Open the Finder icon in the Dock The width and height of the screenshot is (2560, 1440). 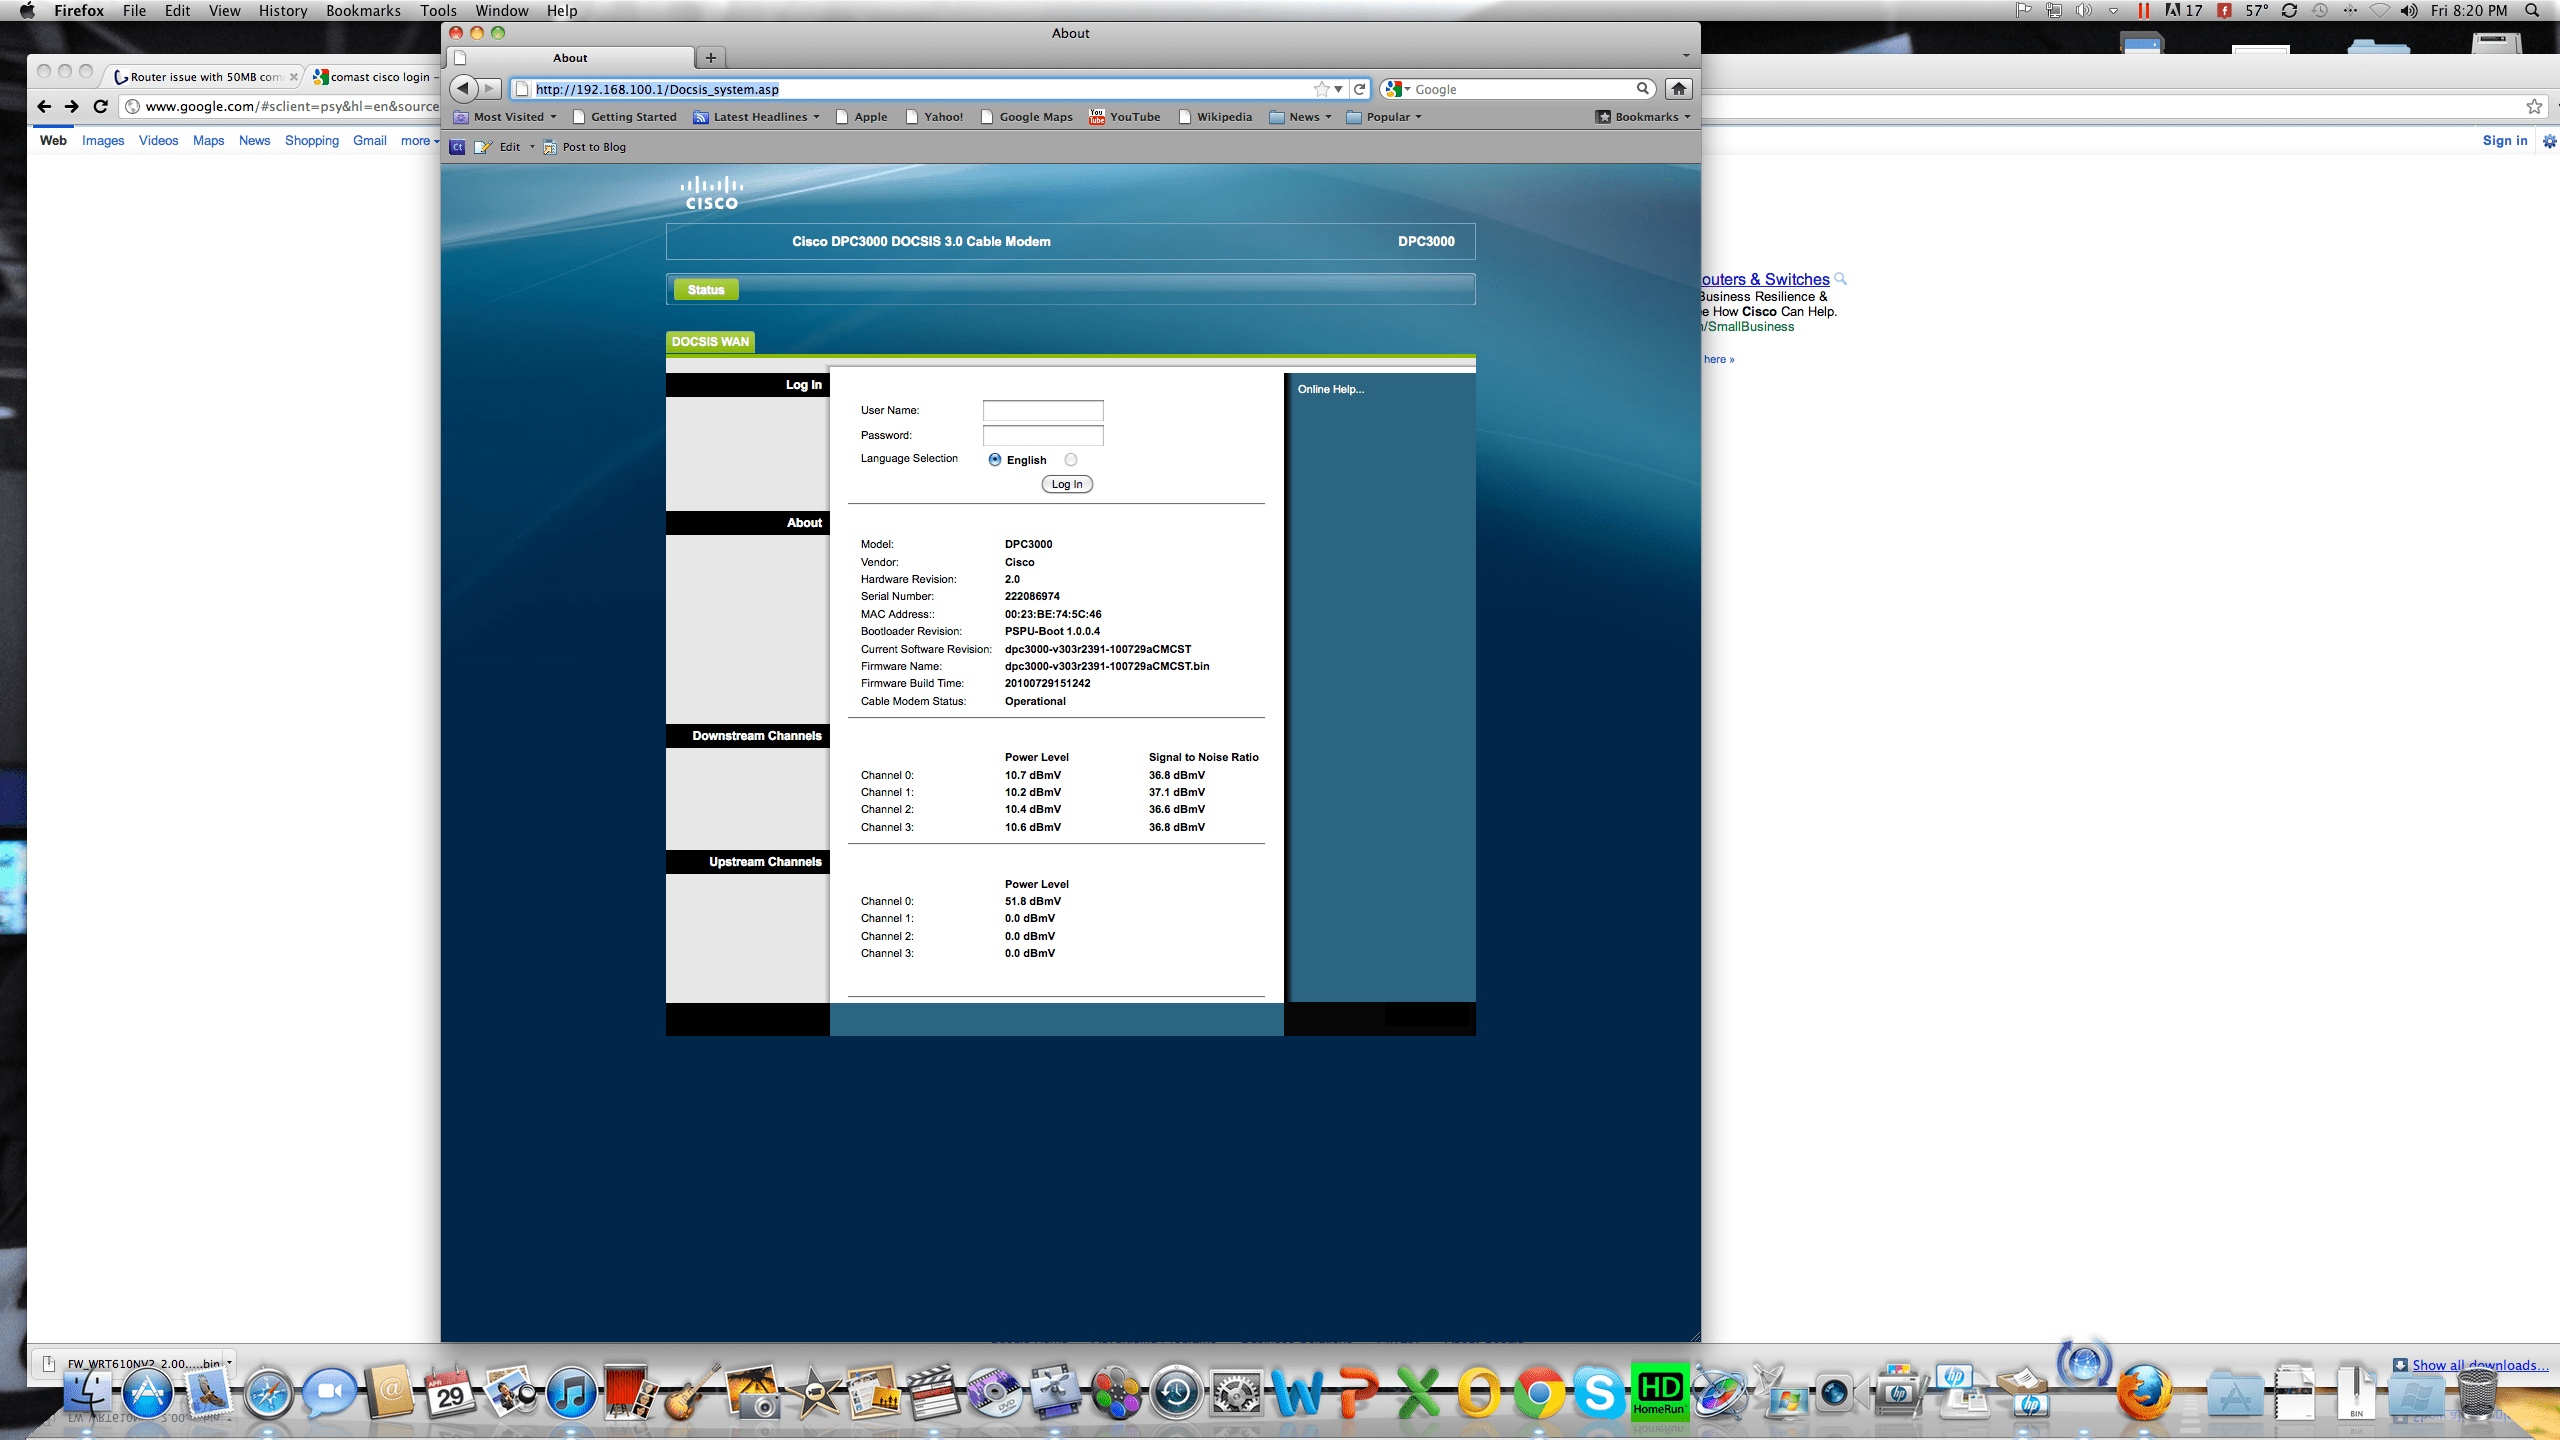tap(87, 1393)
